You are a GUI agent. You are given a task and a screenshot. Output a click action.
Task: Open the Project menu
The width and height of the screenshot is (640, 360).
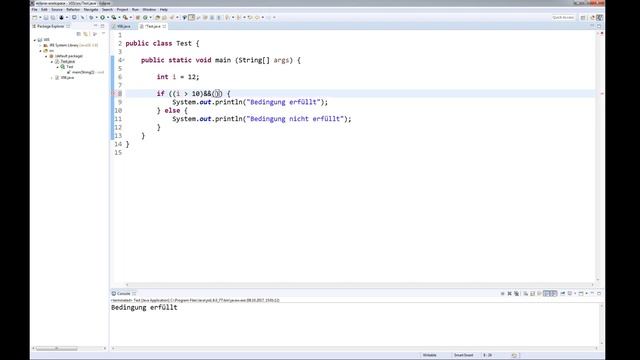[x=122, y=9]
